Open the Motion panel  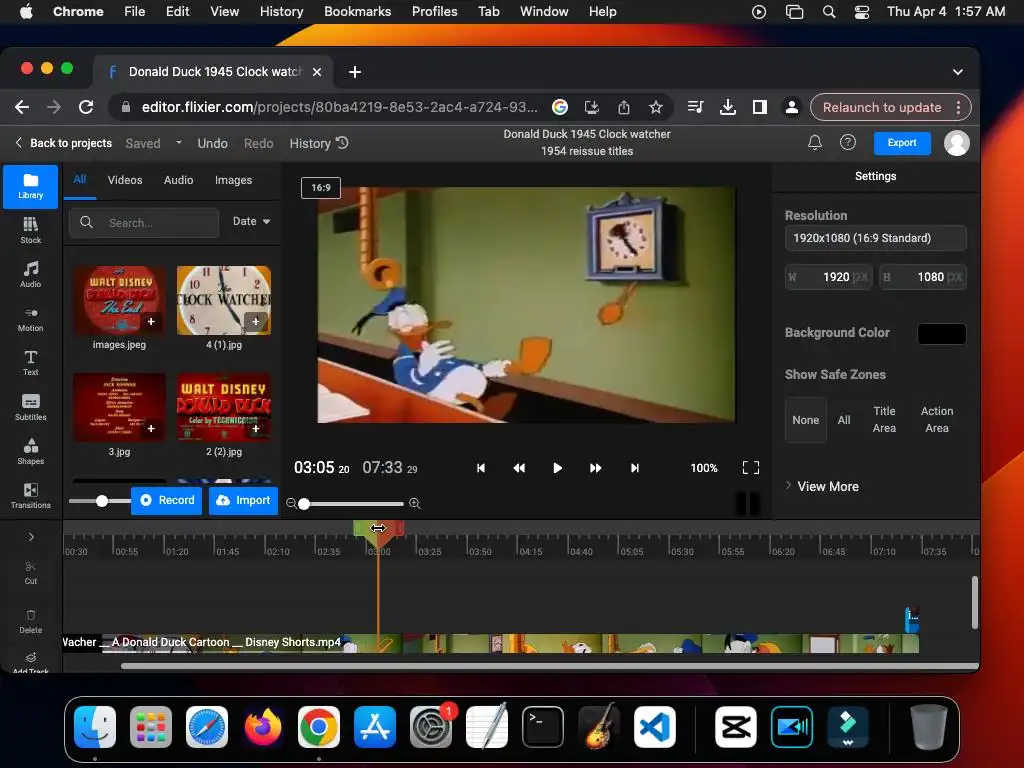31,319
